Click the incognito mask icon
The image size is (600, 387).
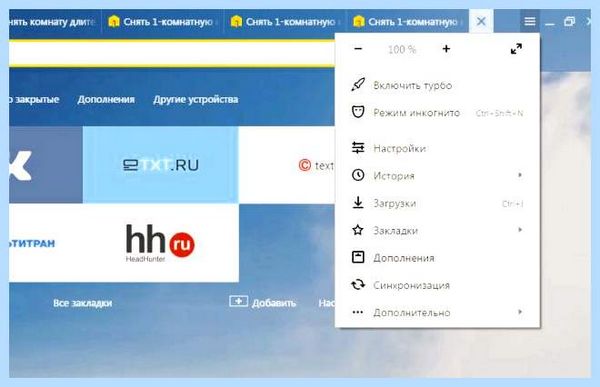358,112
